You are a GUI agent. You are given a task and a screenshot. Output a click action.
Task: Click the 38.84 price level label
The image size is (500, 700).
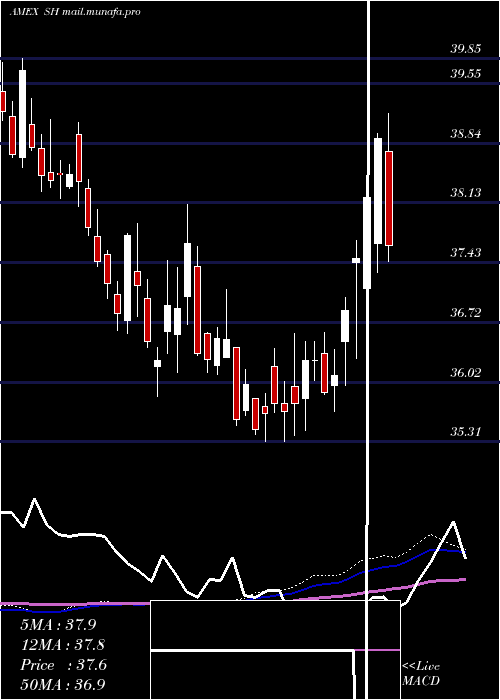pyautogui.click(x=465, y=133)
